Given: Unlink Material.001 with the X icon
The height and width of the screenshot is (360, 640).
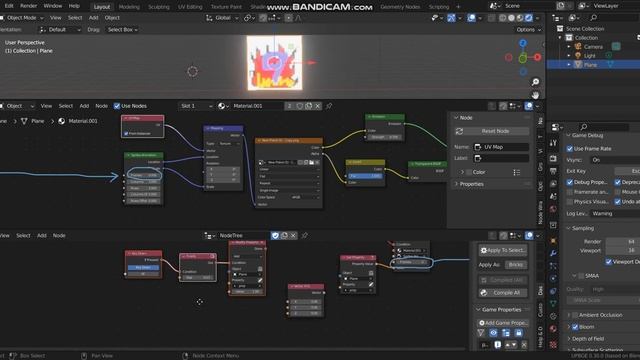Looking at the screenshot, I should point(318,106).
